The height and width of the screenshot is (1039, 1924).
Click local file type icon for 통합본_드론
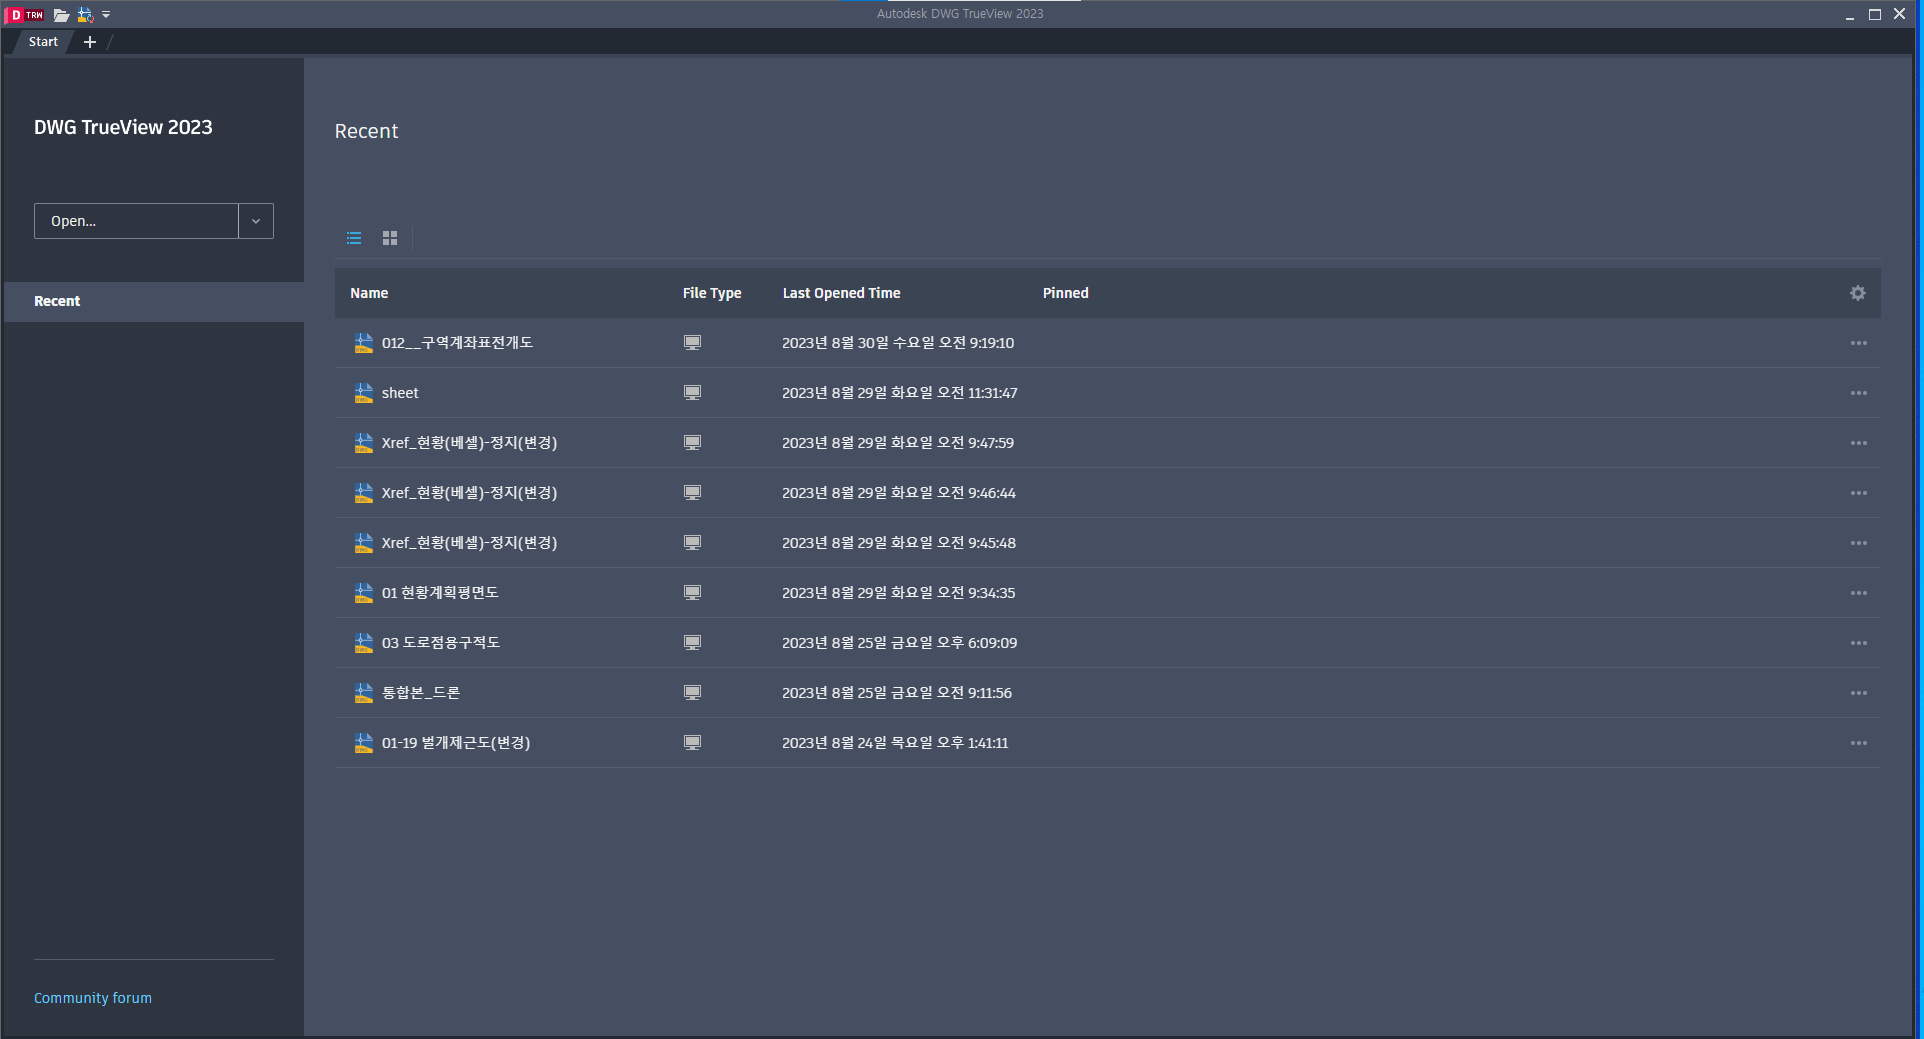(x=692, y=693)
